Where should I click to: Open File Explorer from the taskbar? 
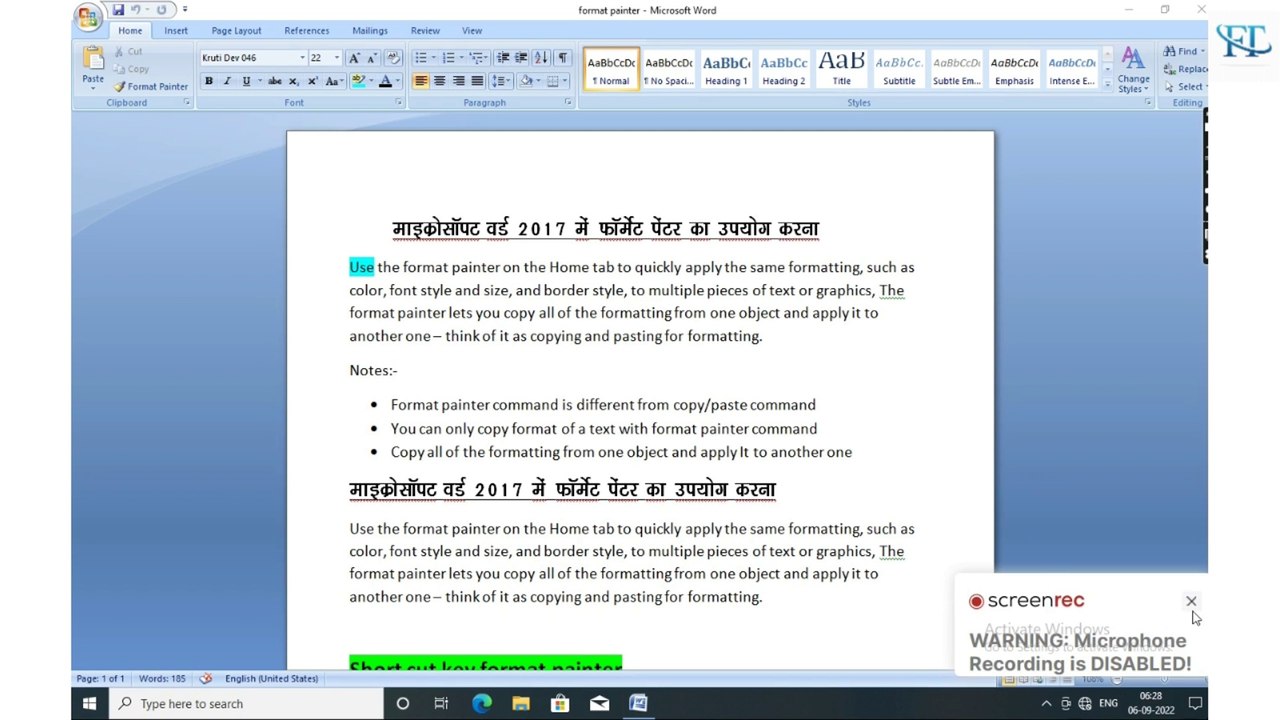tap(521, 704)
